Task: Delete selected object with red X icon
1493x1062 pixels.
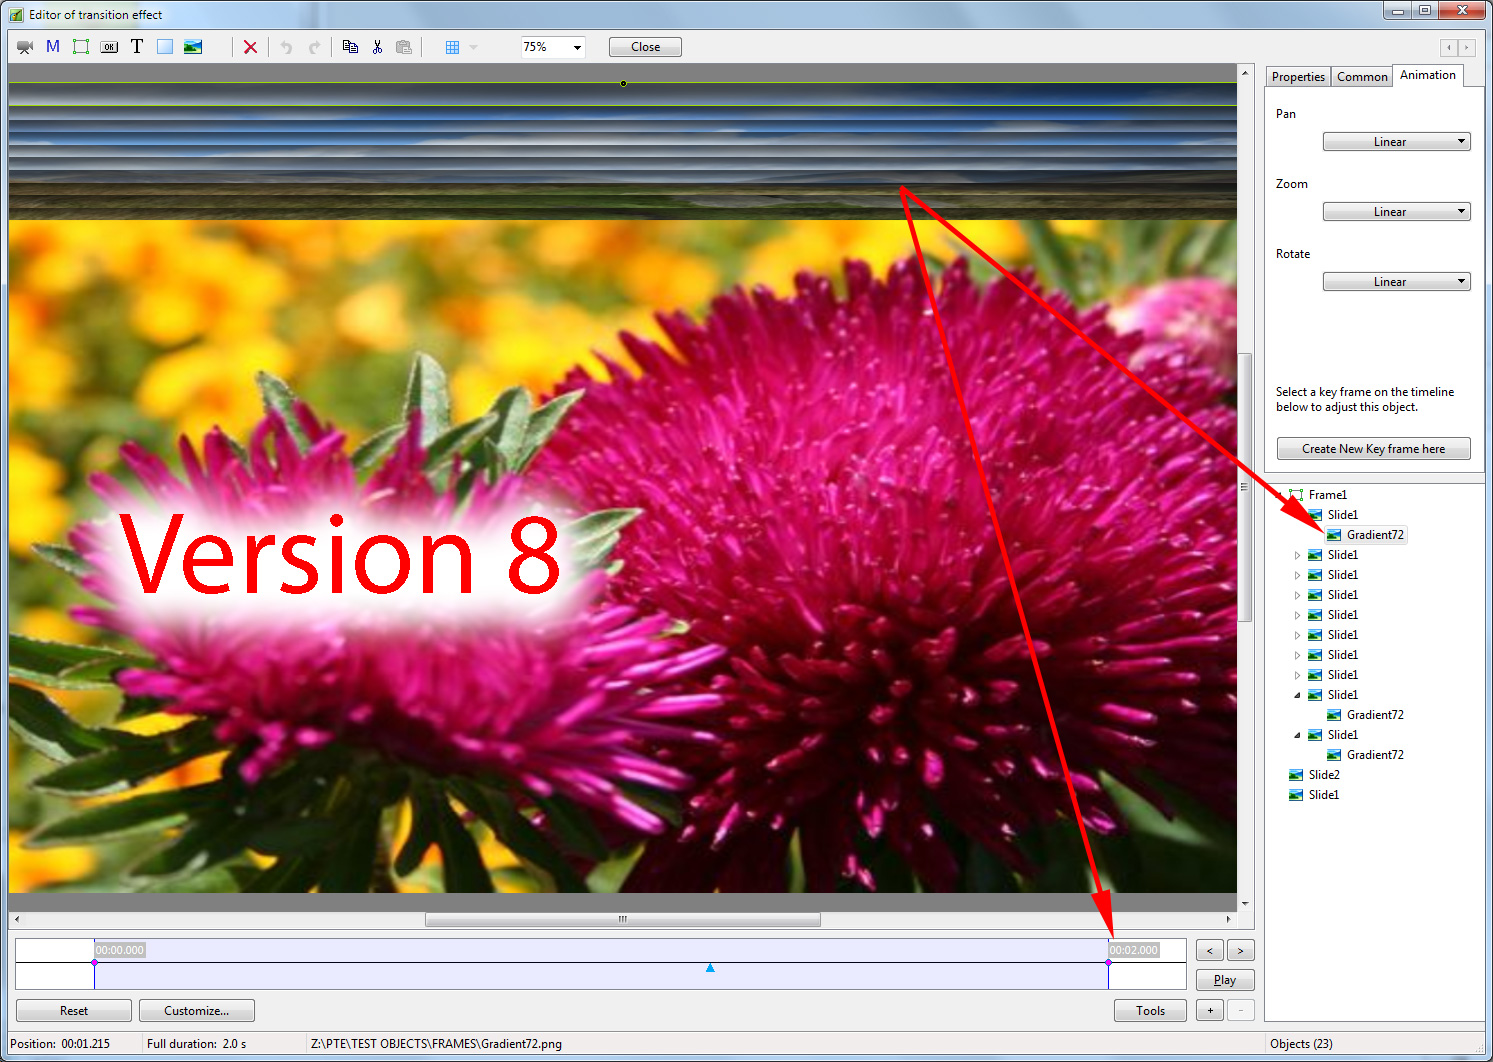Action: (250, 47)
